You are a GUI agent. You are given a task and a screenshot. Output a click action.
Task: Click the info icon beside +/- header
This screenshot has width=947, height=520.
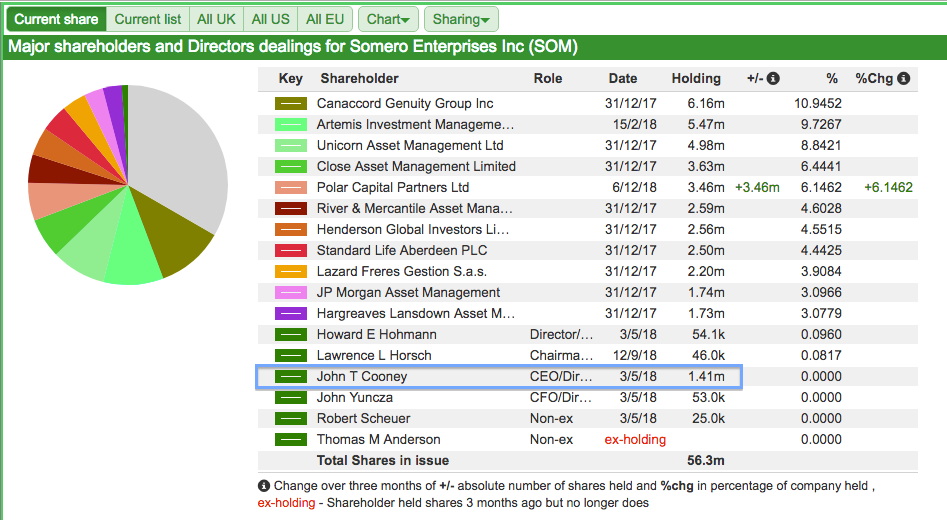pos(773,79)
